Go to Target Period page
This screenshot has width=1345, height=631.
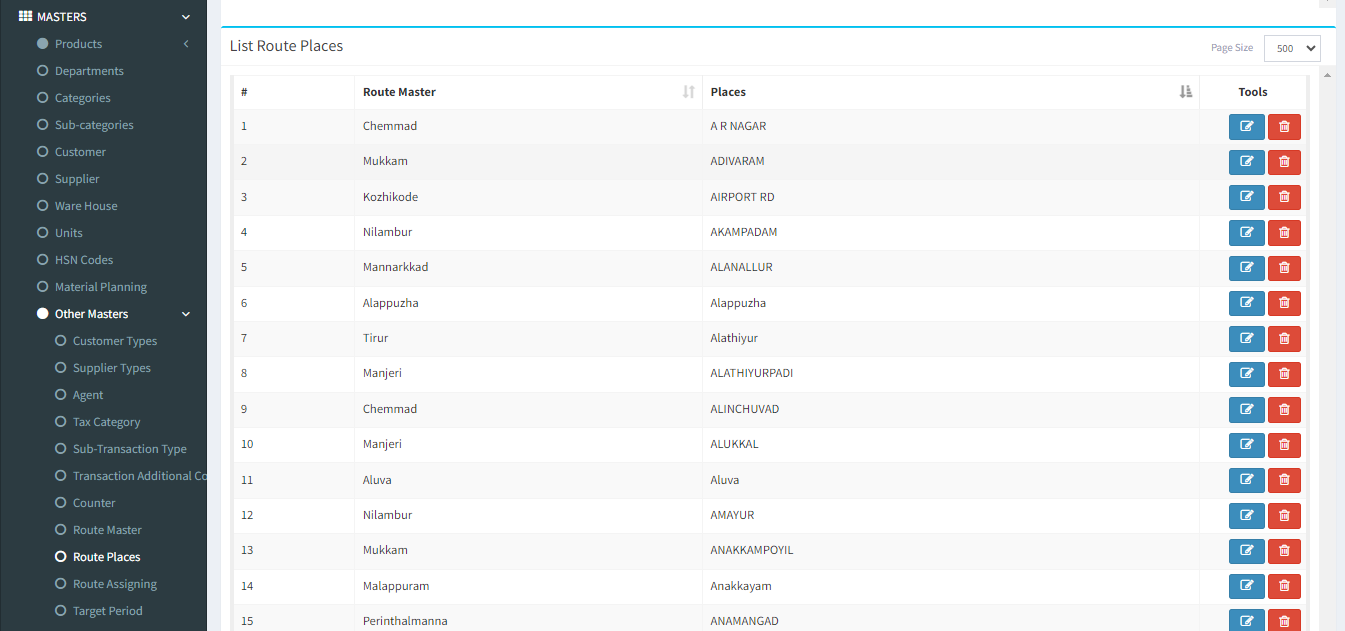point(108,611)
